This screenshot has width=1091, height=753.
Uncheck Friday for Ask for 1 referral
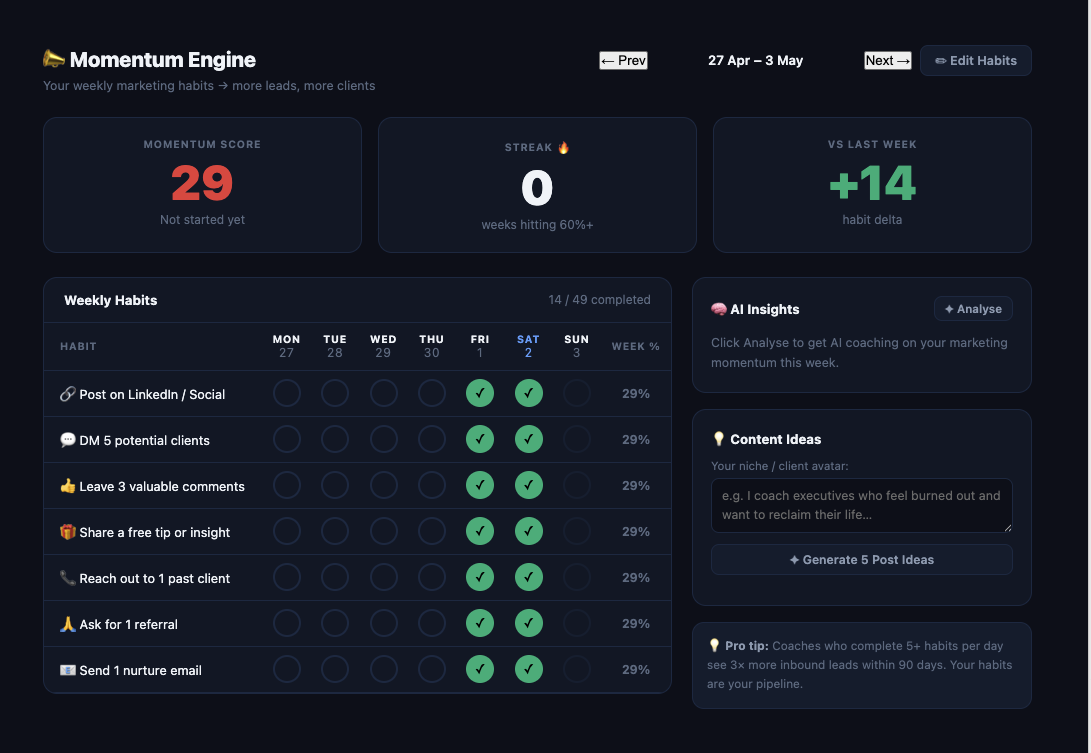click(480, 623)
